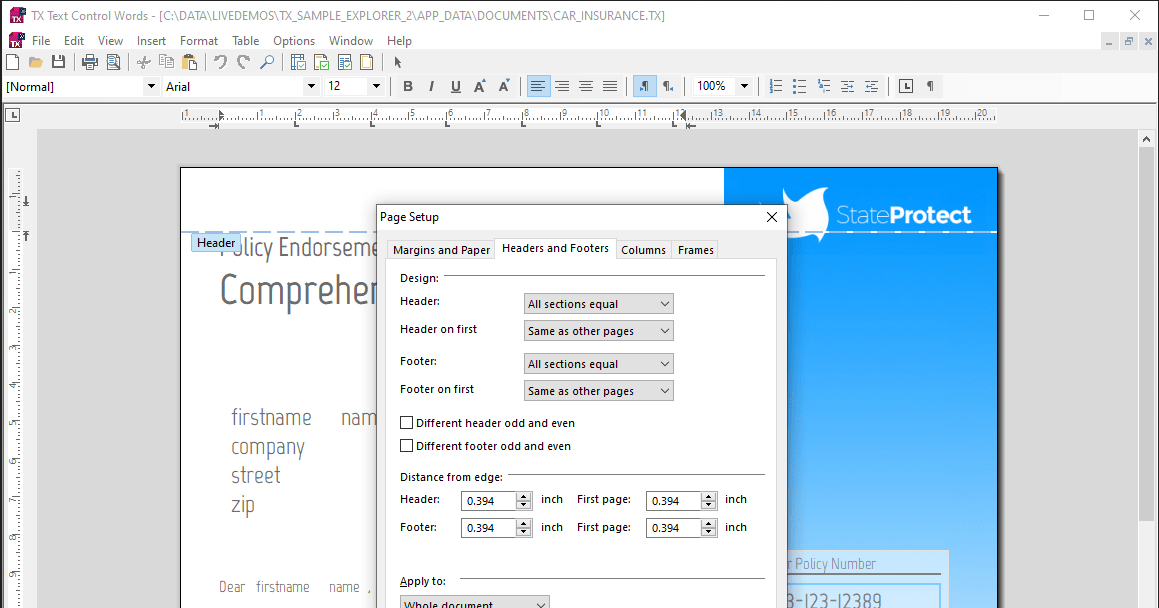Open the zoom percentage dropdown
The width and height of the screenshot is (1159, 608).
pyautogui.click(x=744, y=86)
